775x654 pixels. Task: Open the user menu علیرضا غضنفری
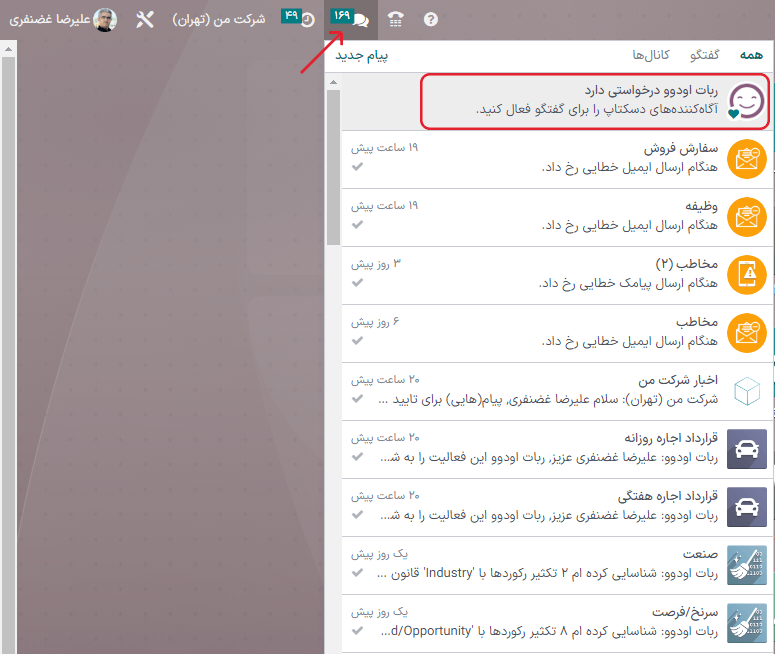pos(62,20)
